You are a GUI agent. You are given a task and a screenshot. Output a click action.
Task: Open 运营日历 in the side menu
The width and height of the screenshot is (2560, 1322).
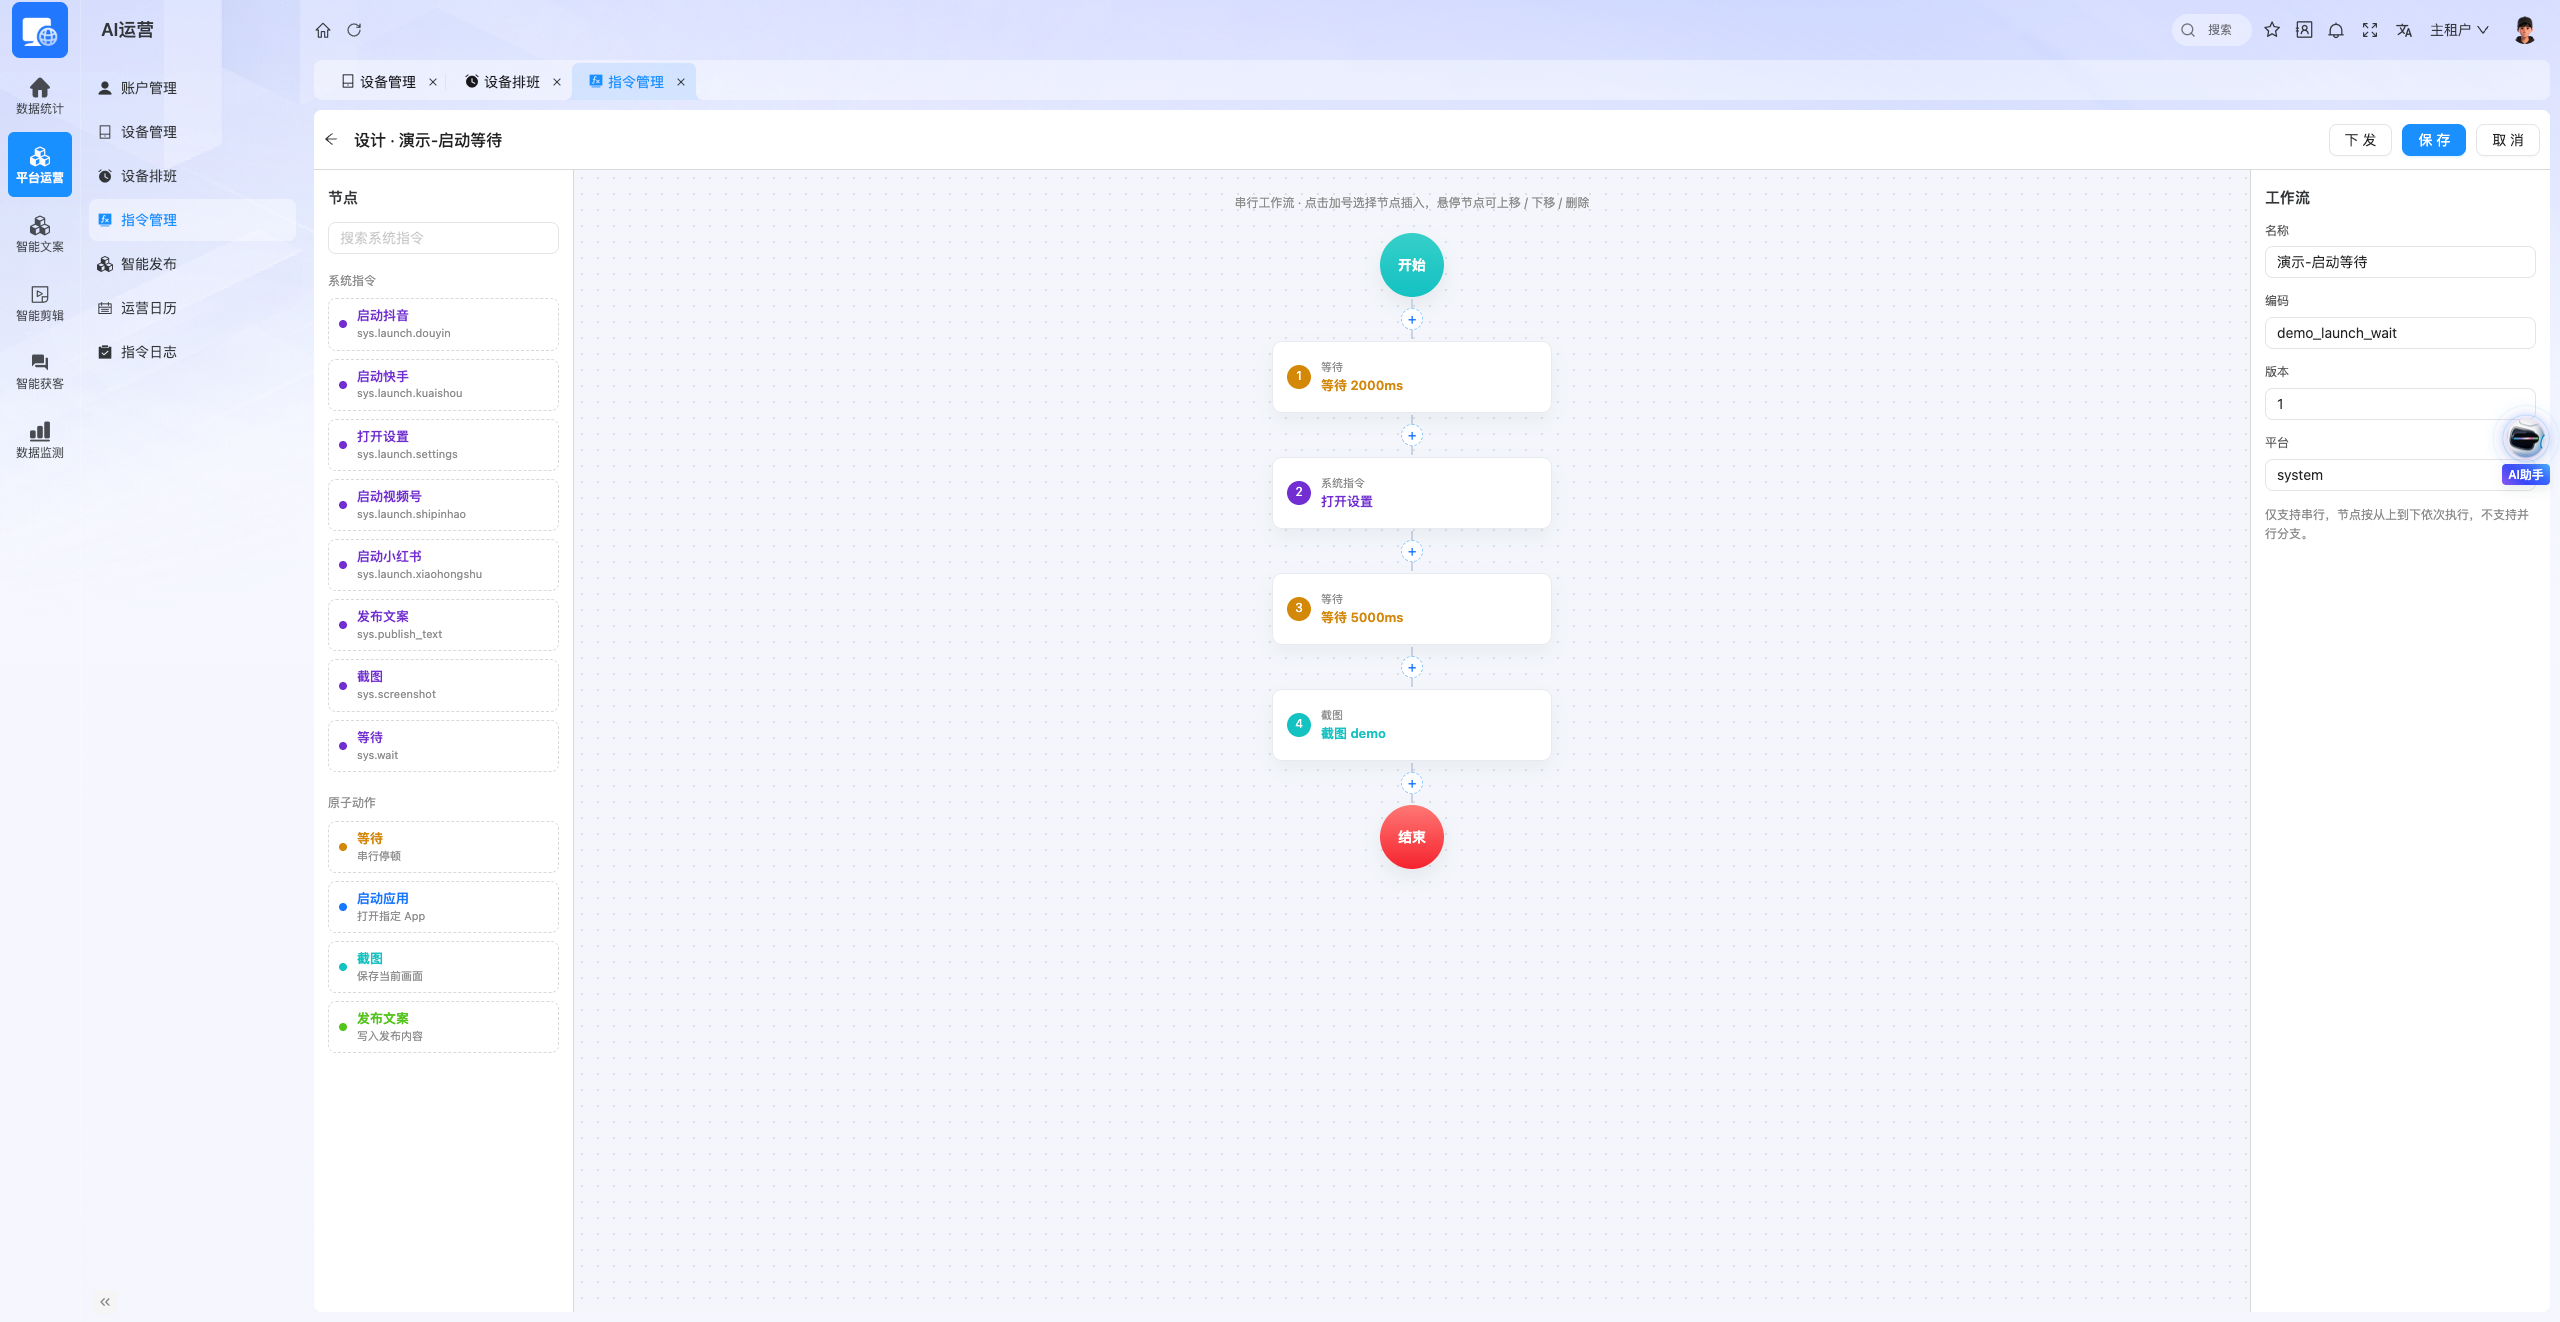point(192,308)
